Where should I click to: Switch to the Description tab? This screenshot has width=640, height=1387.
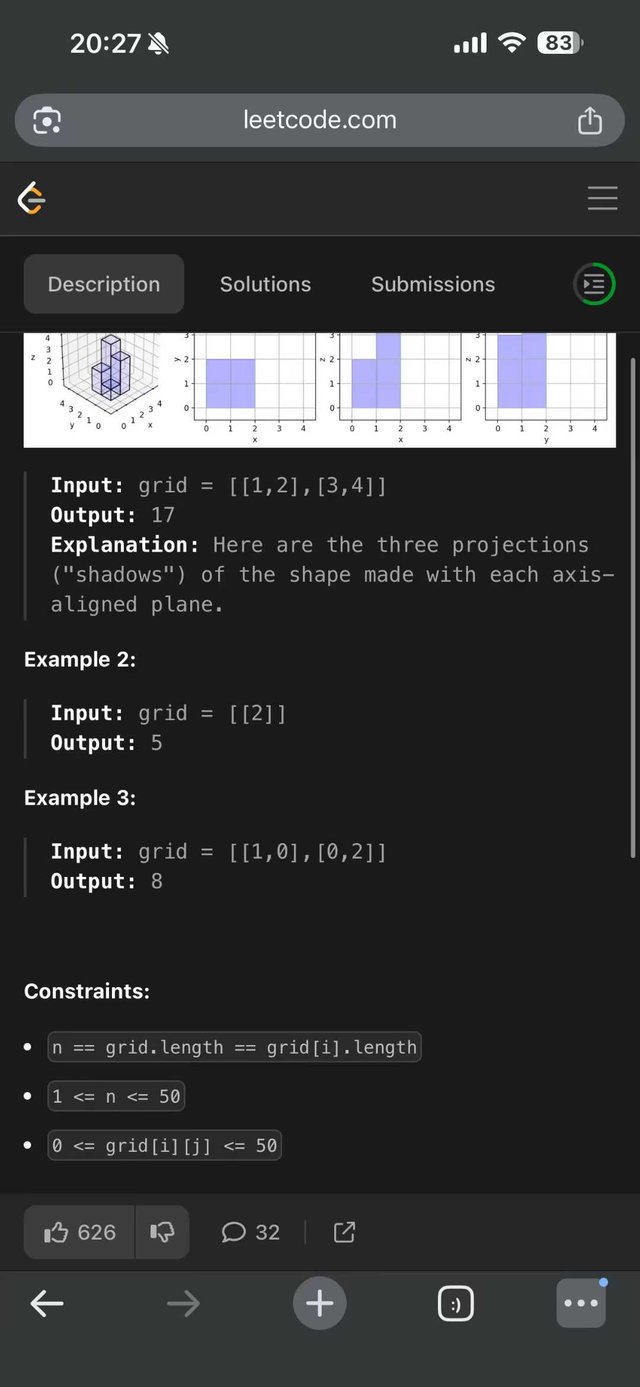click(x=104, y=284)
